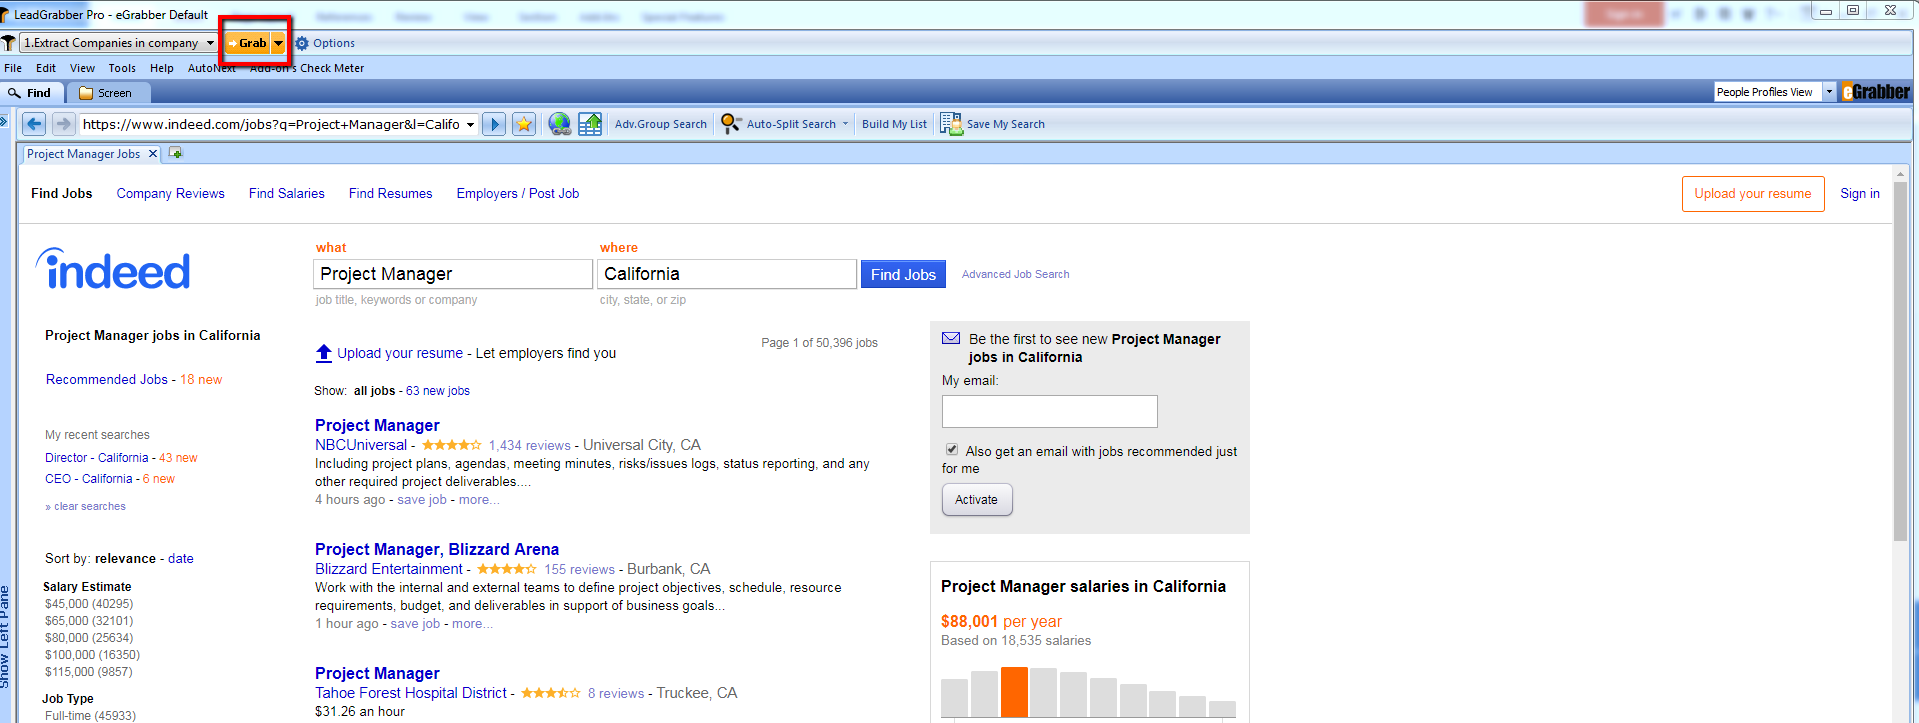Expand the URL history dropdown arrow
The width and height of the screenshot is (1919, 723).
[470, 124]
